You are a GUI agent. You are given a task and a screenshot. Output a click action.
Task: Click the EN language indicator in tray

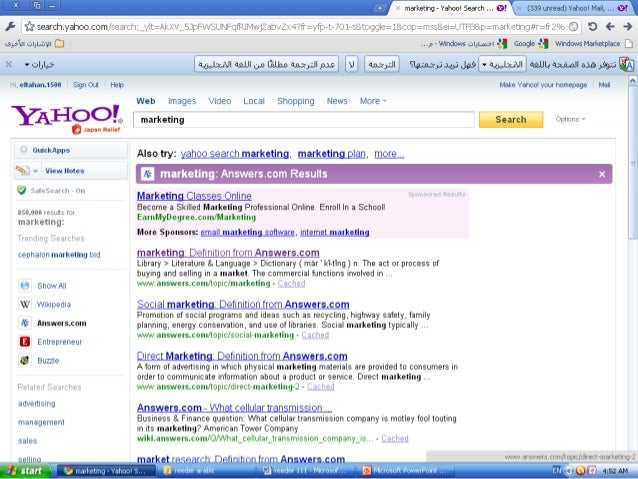(x=557, y=470)
